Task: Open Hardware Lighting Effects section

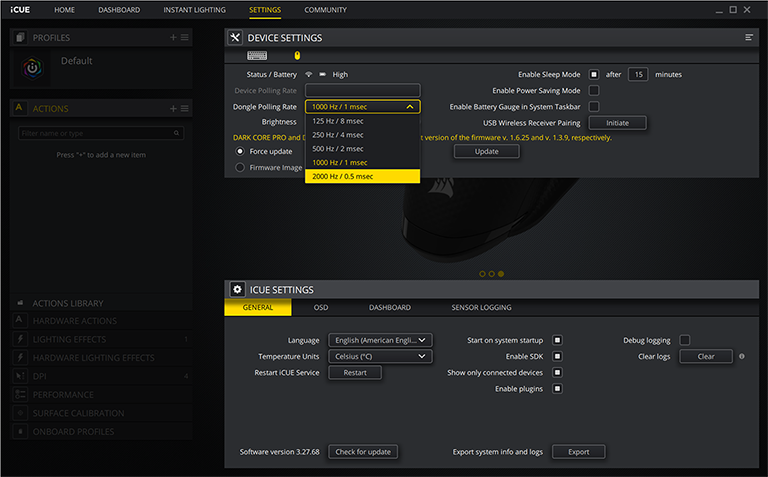Action: 101,358
